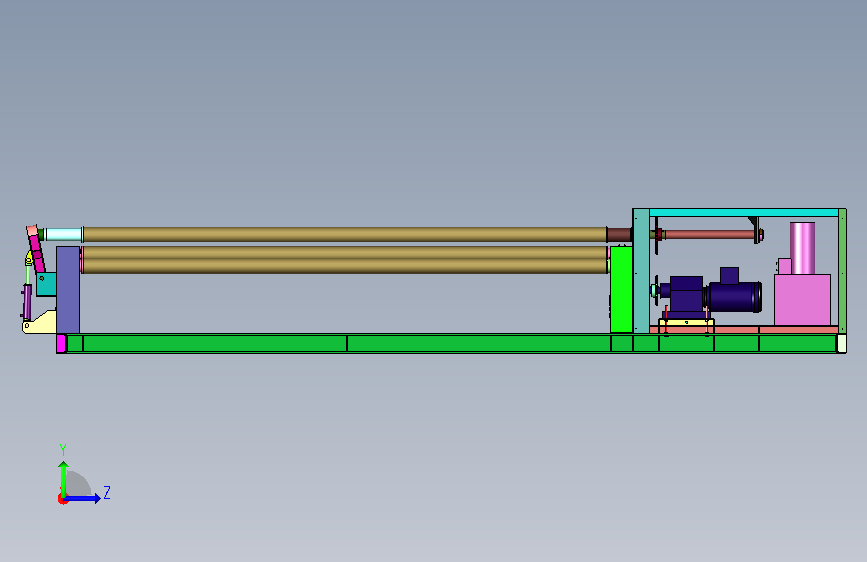Select the magenta lever arm at far left
Image resolution: width=867 pixels, height=562 pixels.
pos(36,253)
